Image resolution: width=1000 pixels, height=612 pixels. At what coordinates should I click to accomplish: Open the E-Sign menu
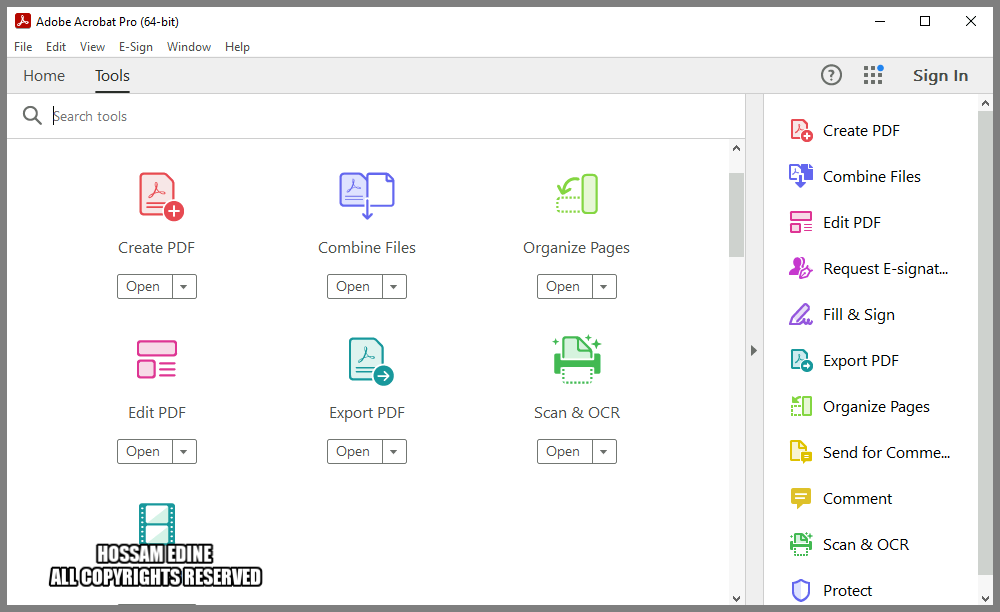[x=136, y=47]
